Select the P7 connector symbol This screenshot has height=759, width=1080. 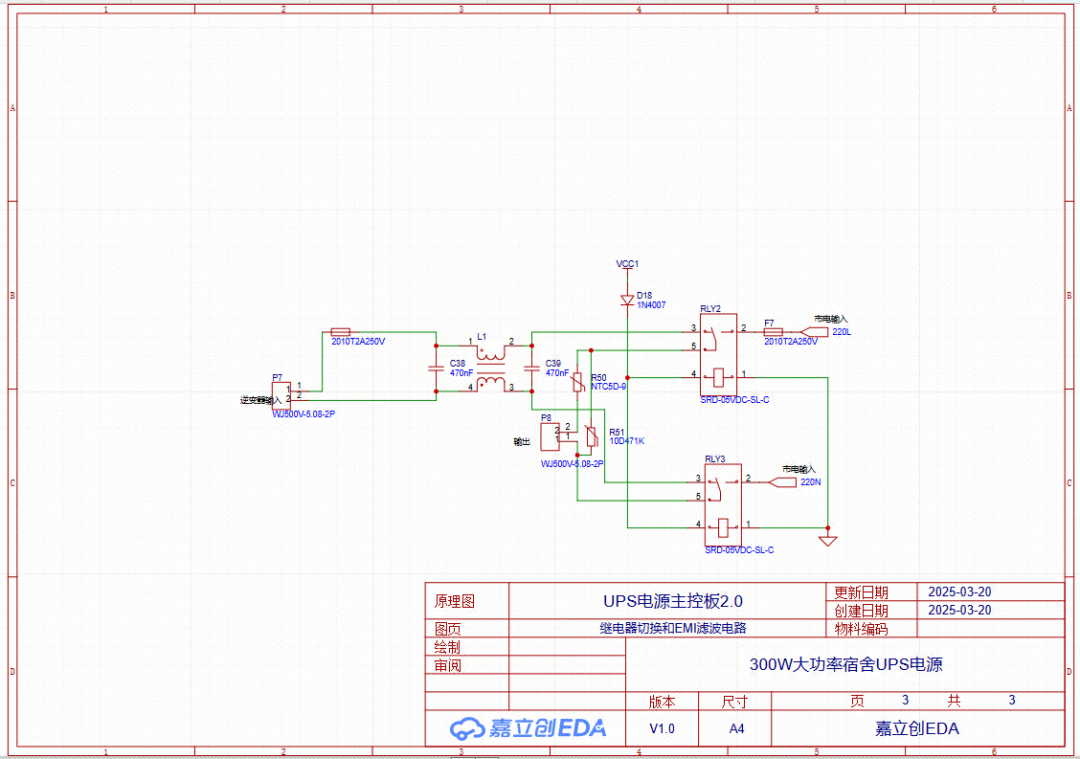282,396
